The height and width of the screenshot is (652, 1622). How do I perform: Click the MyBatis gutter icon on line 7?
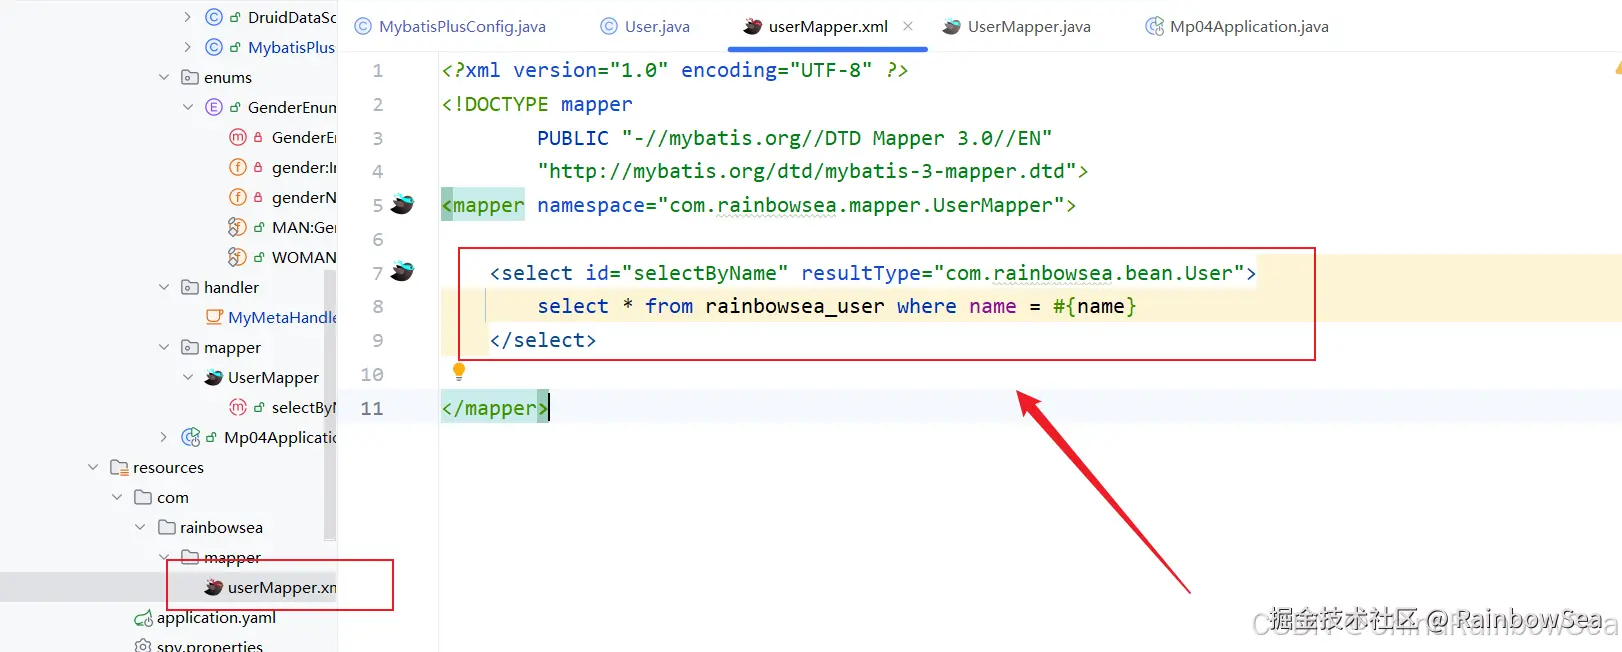coord(402,271)
